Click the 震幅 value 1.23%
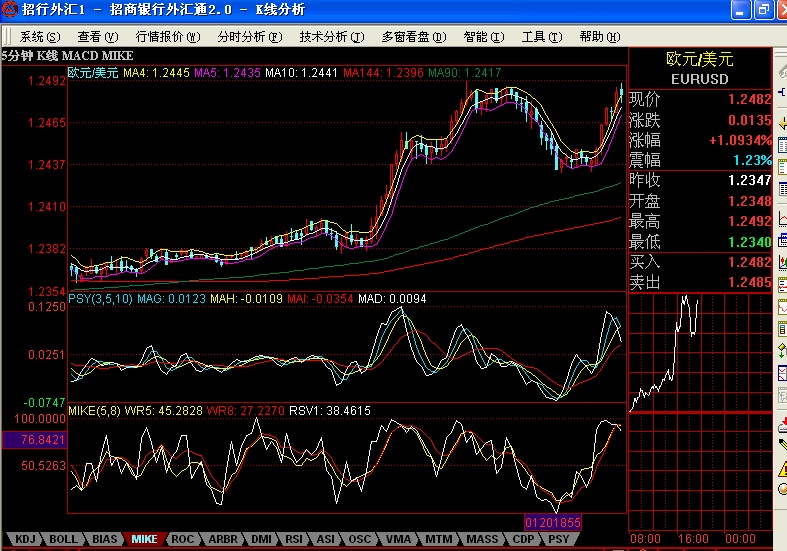Viewport: 787px width, 551px height. click(x=752, y=160)
